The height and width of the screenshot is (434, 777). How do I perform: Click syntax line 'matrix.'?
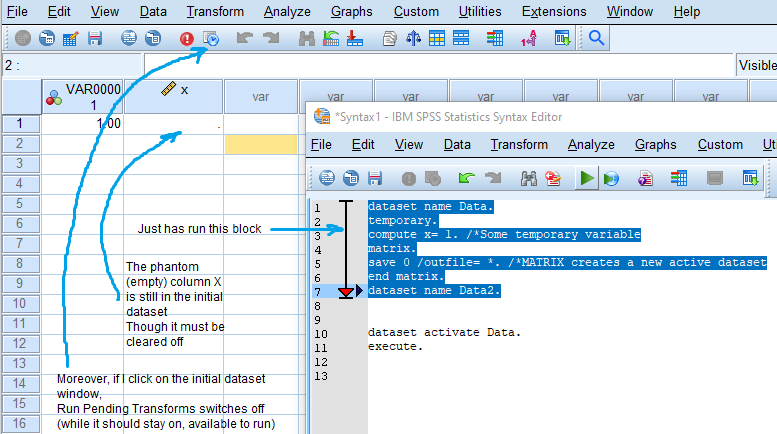(x=392, y=248)
